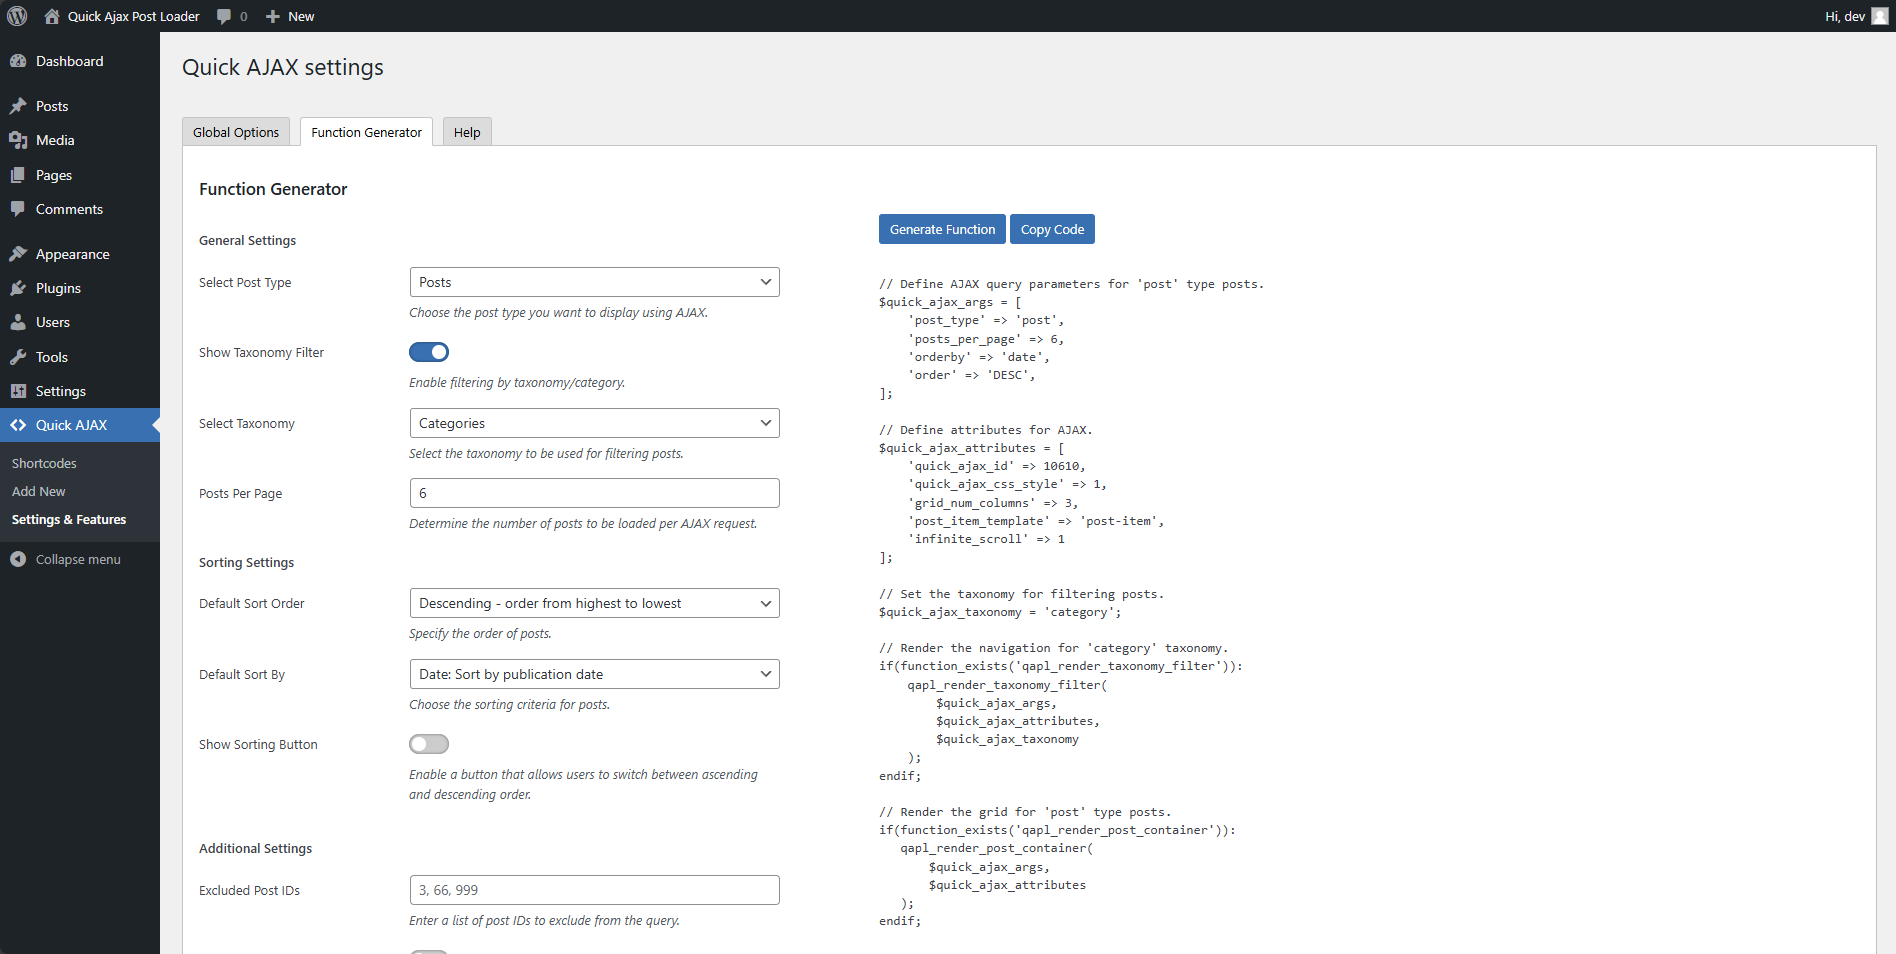This screenshot has height=954, width=1896.
Task: Click the Posts pushpin icon
Action: pos(18,106)
